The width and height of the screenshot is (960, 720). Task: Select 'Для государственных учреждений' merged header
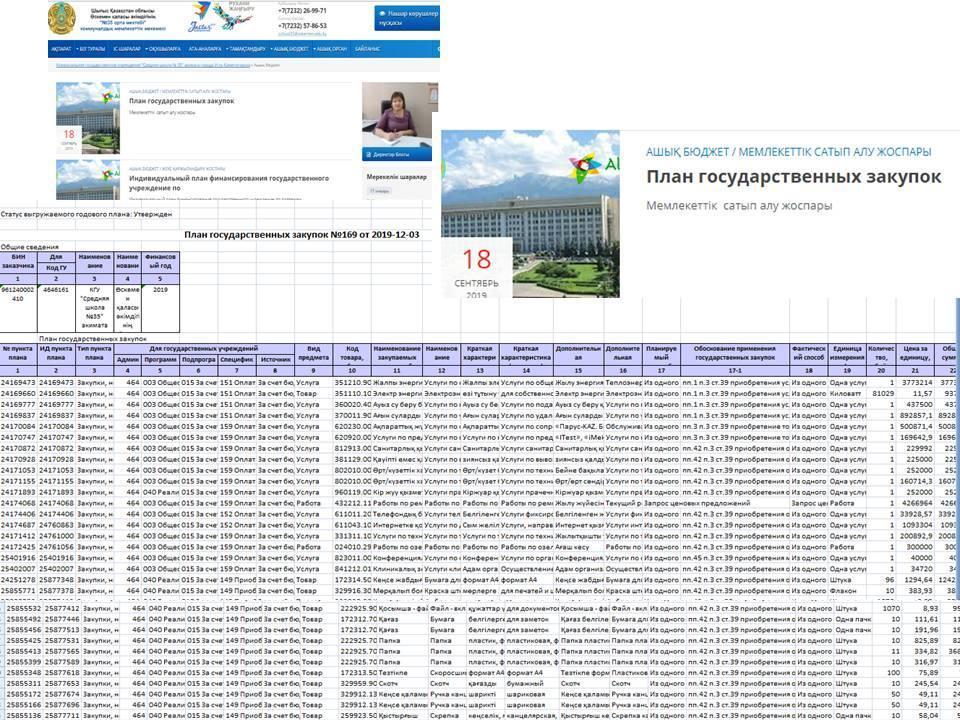(204, 348)
